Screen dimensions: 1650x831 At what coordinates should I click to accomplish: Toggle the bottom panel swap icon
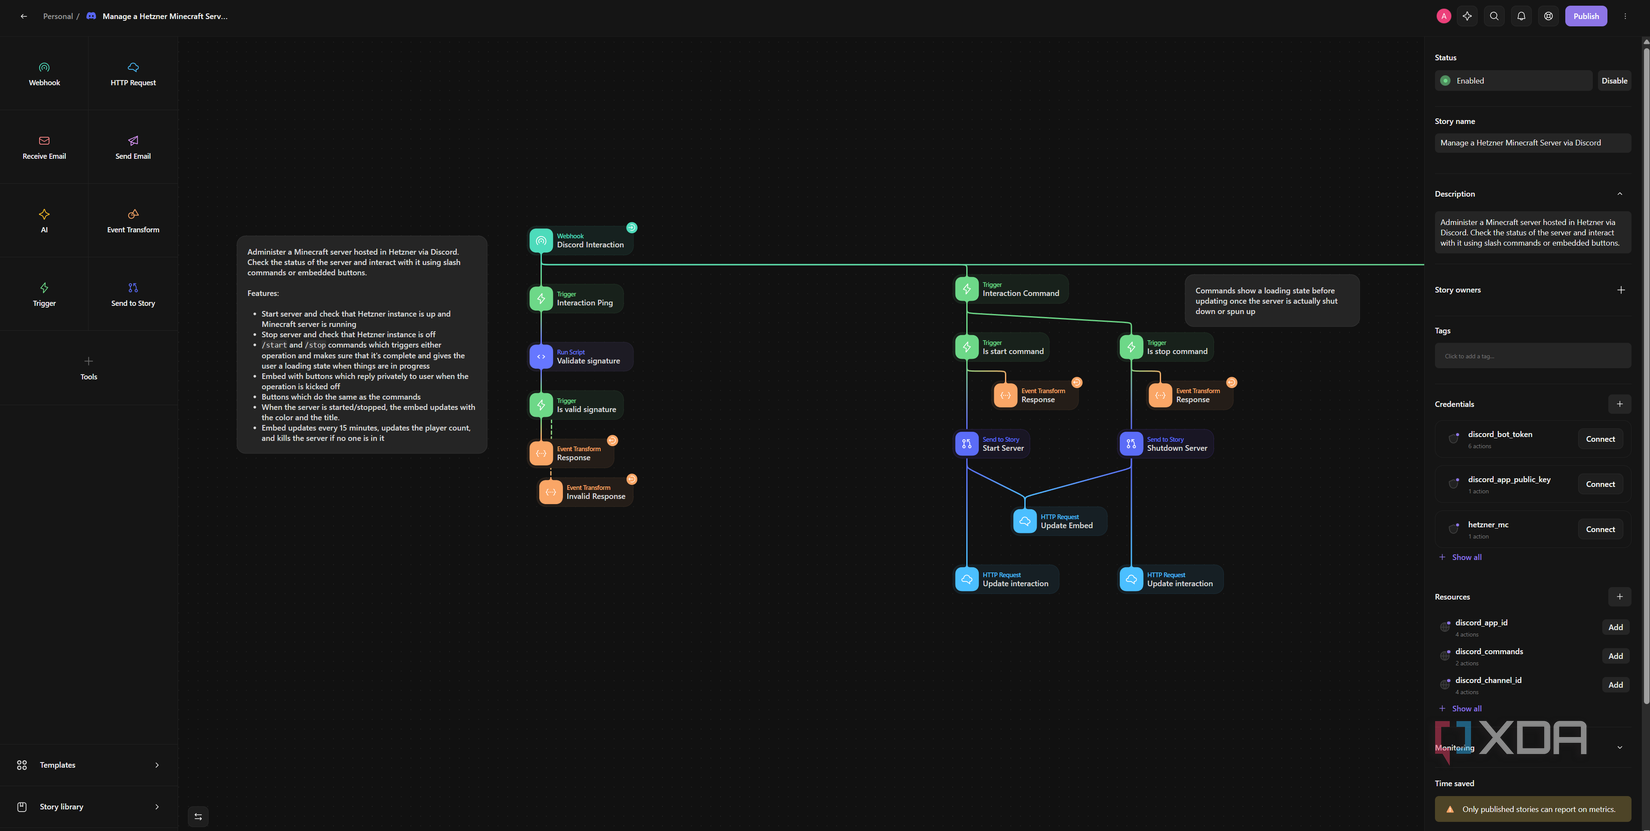(198, 817)
